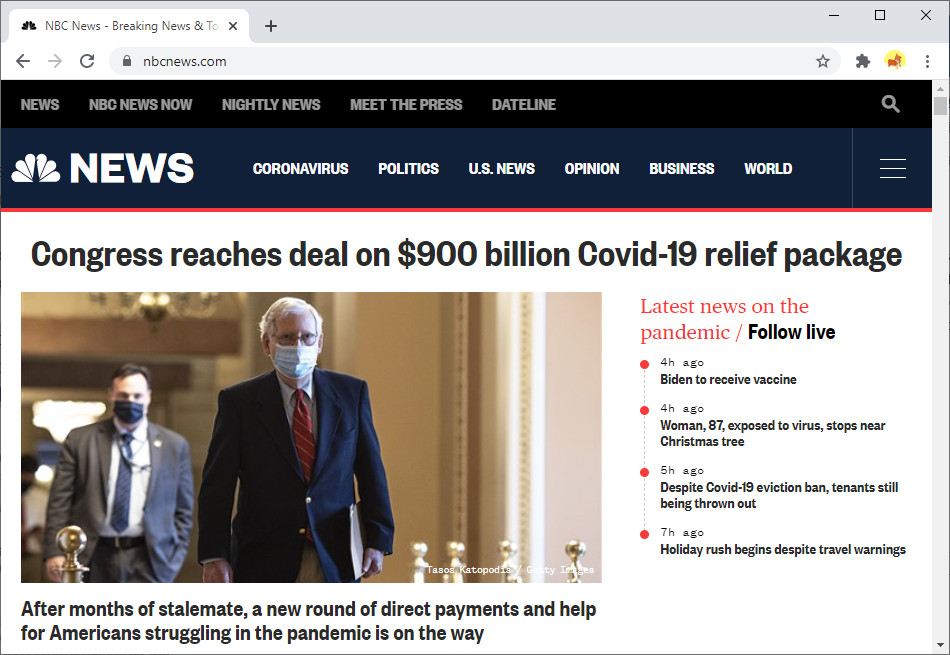Go to the U.S. NEWS section

coord(502,168)
